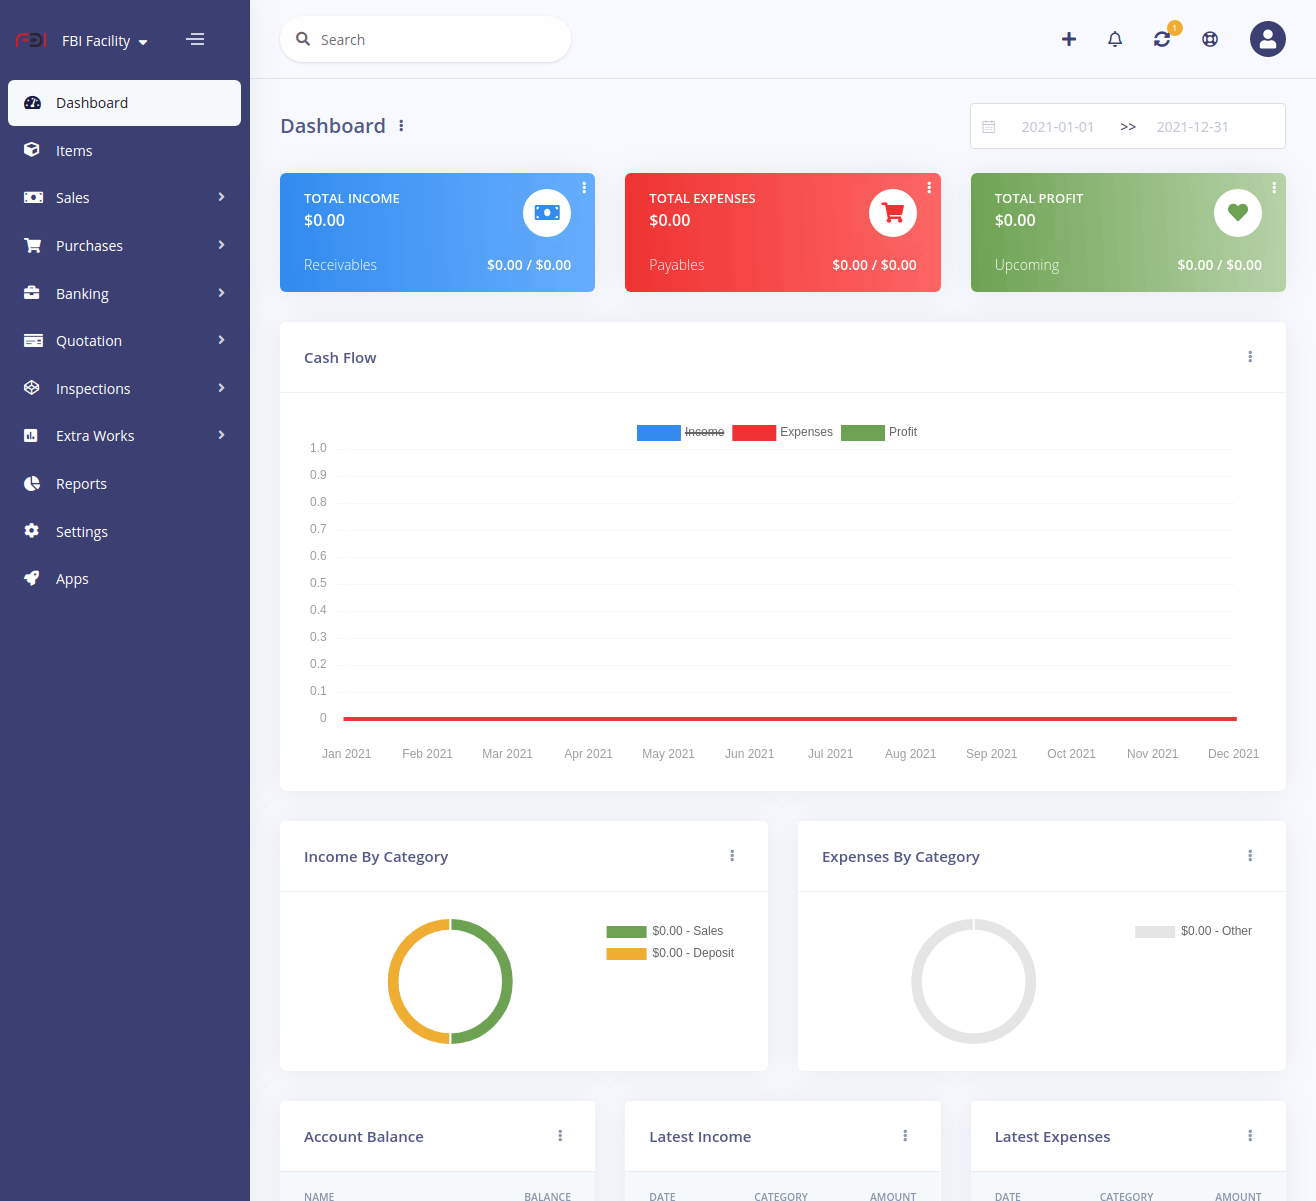Click the green Sales legend swatch

coord(626,931)
